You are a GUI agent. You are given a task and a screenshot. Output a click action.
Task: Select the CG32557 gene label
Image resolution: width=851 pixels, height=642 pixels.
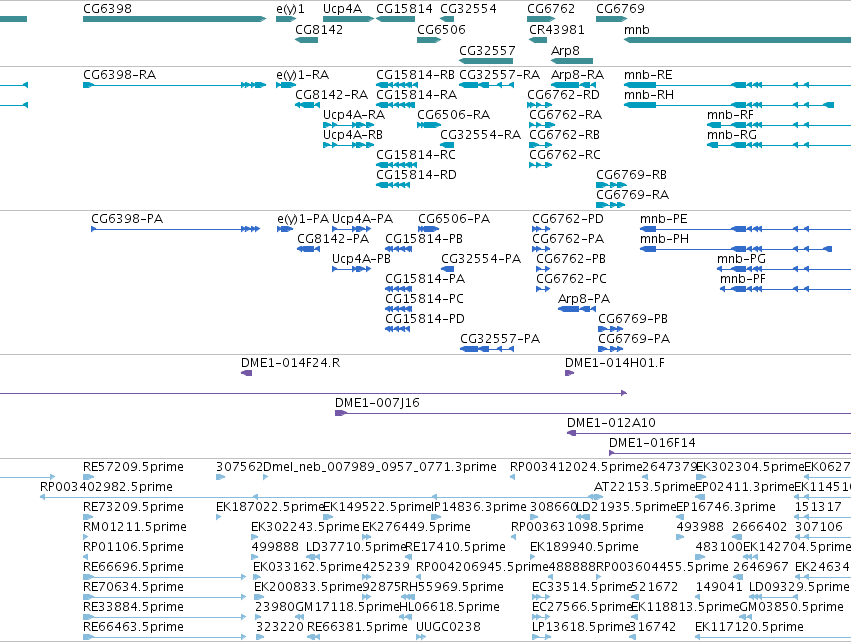(x=487, y=50)
